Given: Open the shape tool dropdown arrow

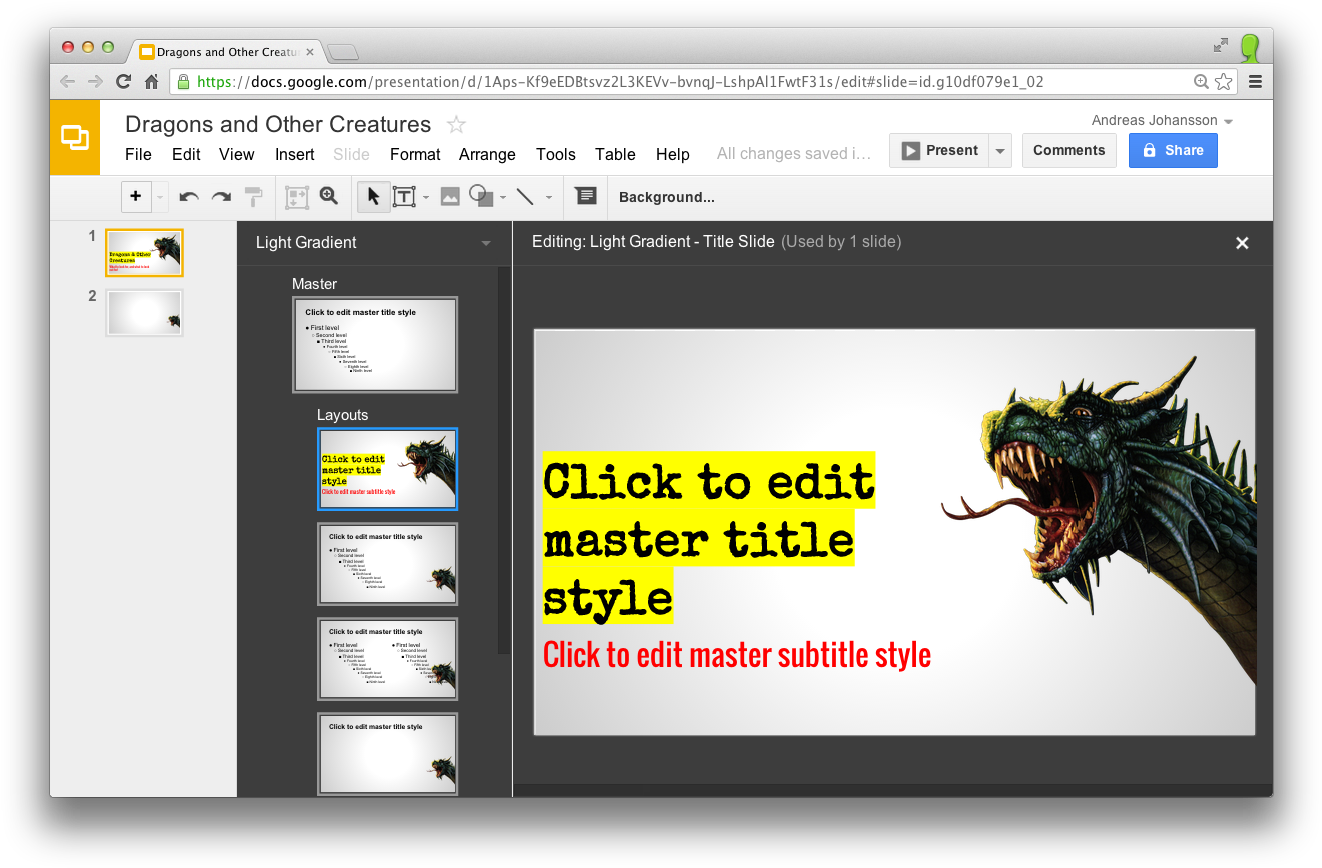Looking at the screenshot, I should coord(503,198).
